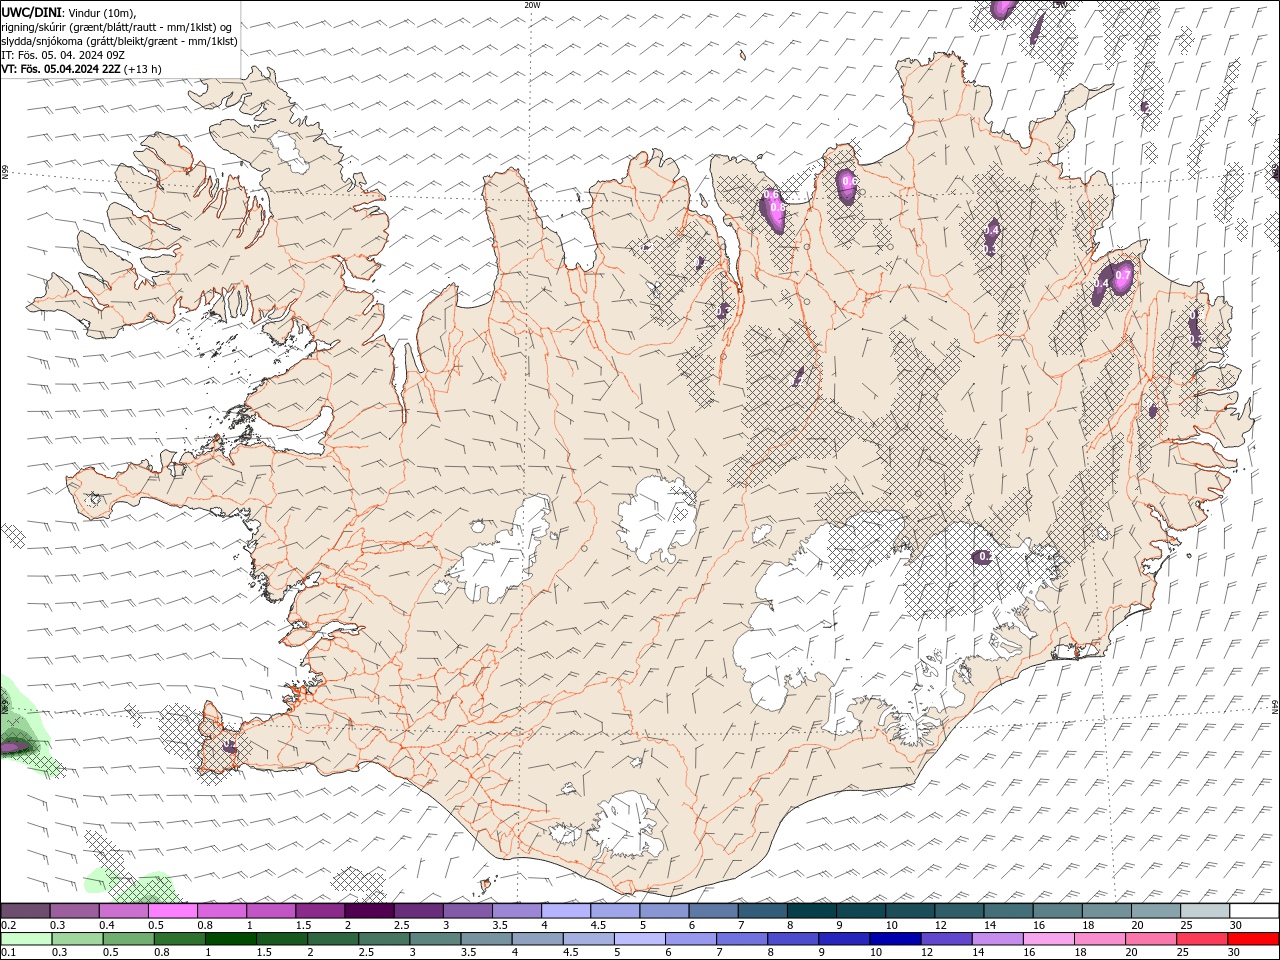Click the 0.7 precipitation value in the east
1280x960 pixels.
point(1122,276)
